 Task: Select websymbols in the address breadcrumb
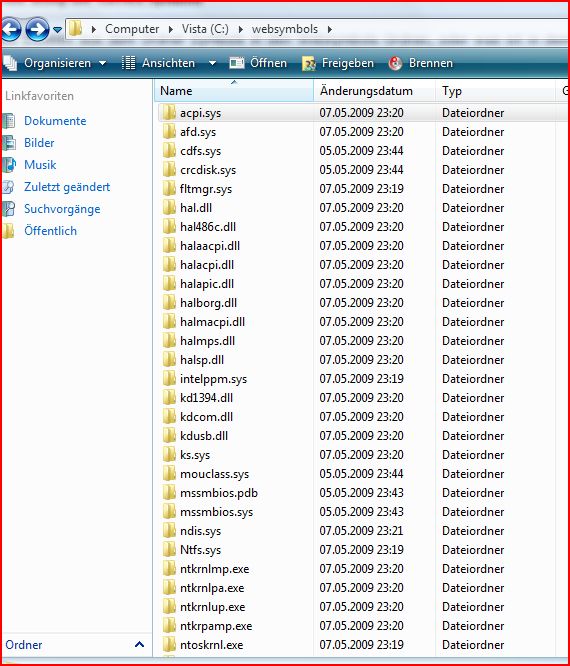(x=285, y=29)
